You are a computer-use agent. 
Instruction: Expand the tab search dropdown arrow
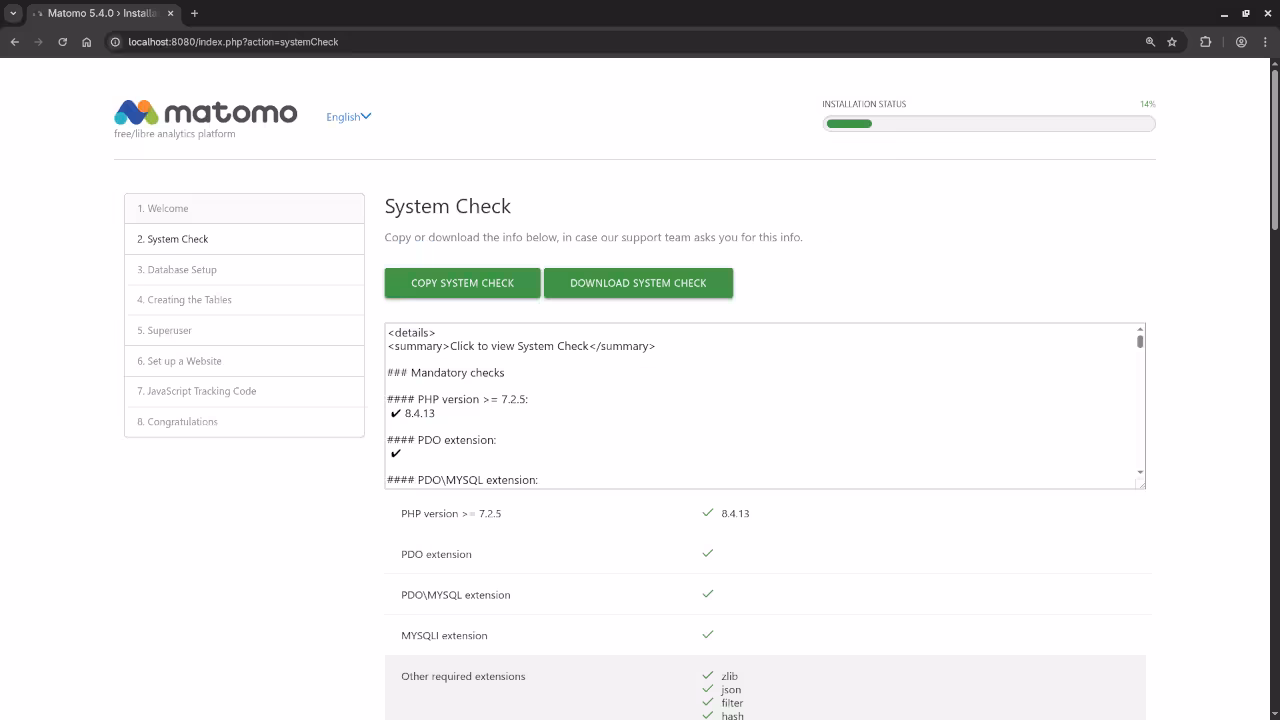click(13, 13)
